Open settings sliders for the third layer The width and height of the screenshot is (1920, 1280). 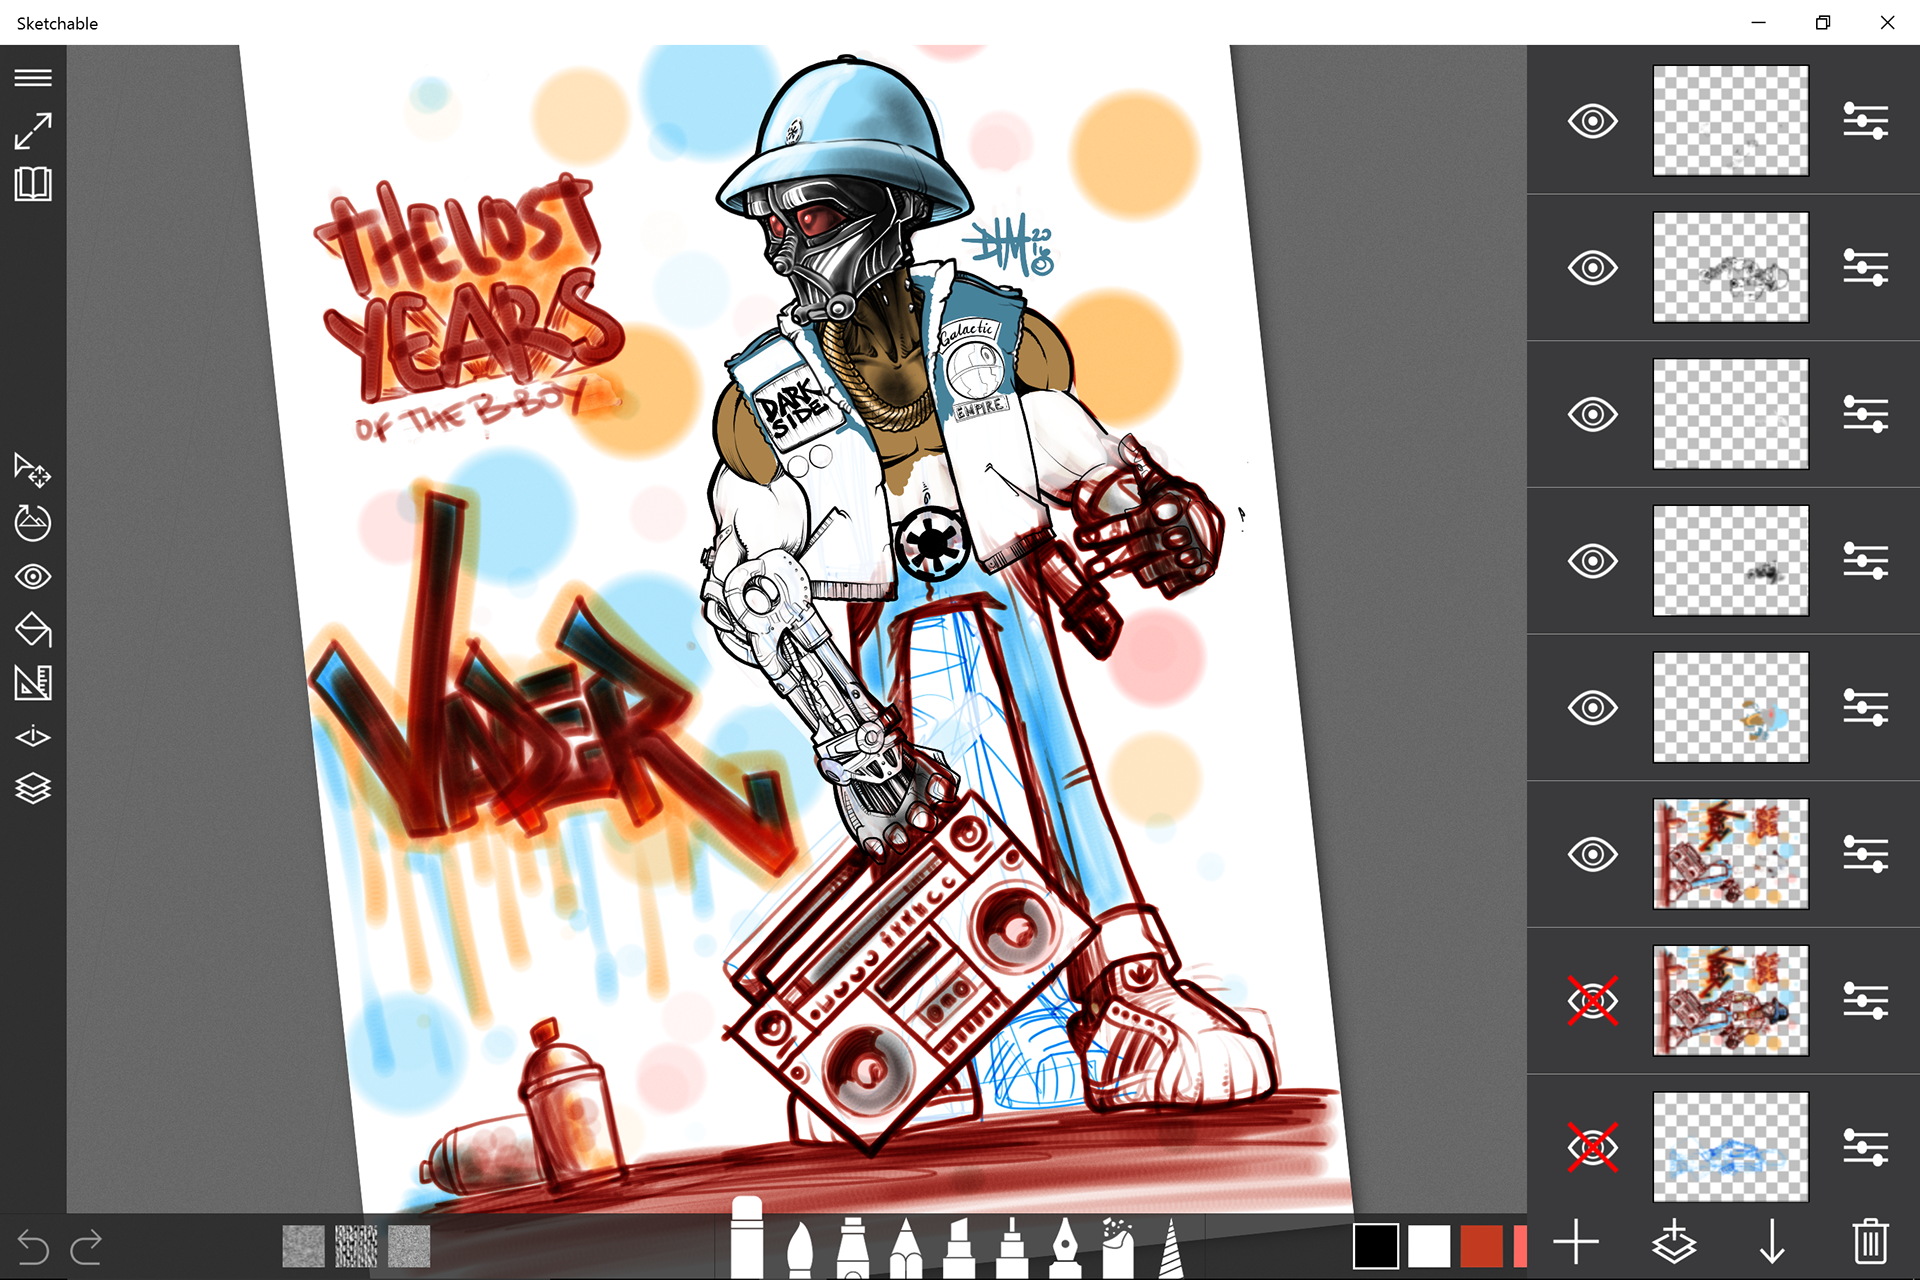click(1866, 414)
